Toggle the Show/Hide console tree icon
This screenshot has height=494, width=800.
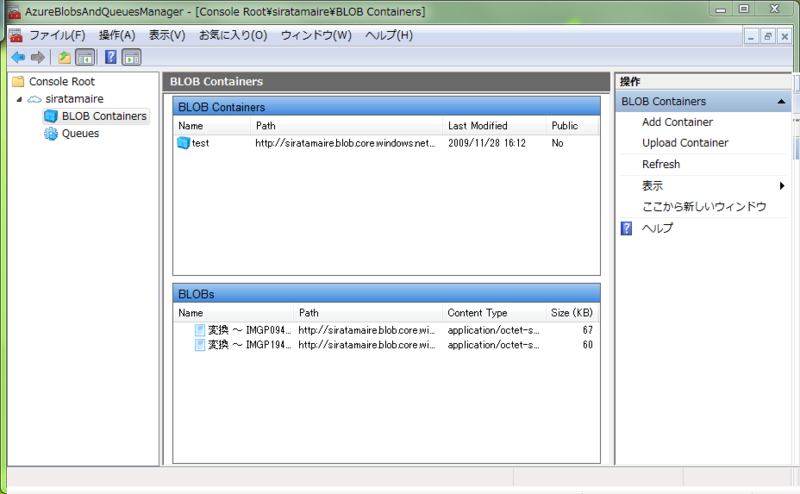85,57
